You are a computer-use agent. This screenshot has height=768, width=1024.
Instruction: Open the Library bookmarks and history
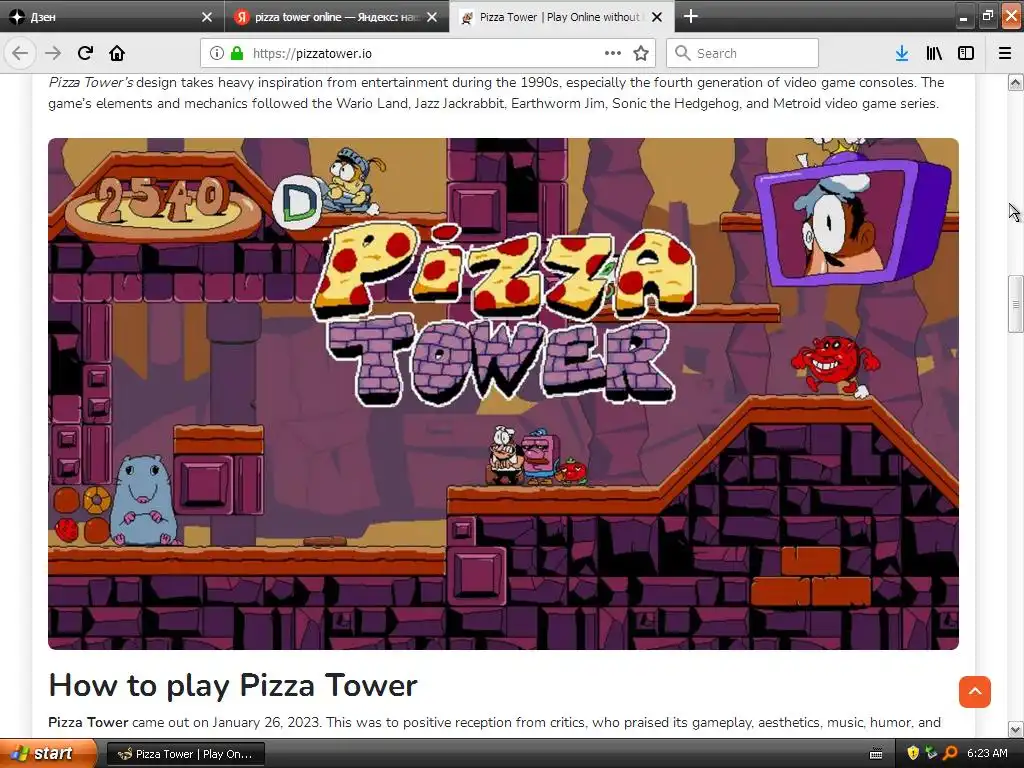(934, 54)
